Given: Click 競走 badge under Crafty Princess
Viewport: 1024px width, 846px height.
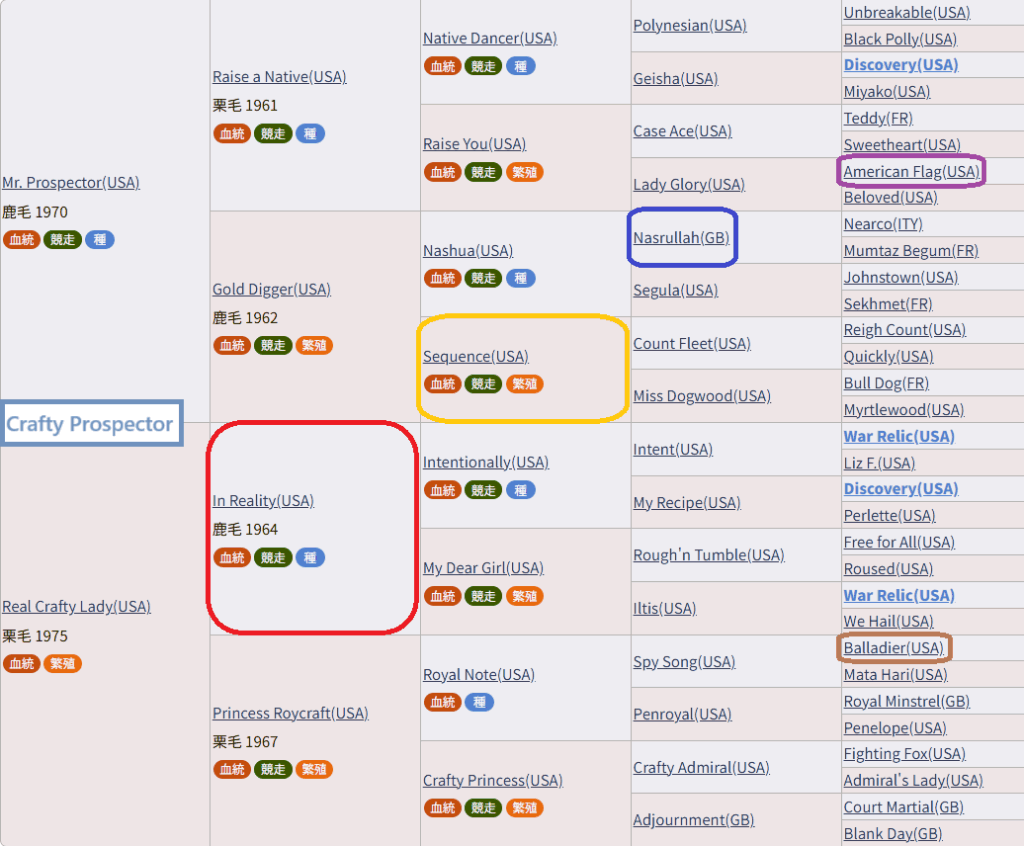Looking at the screenshot, I should coord(483,808).
